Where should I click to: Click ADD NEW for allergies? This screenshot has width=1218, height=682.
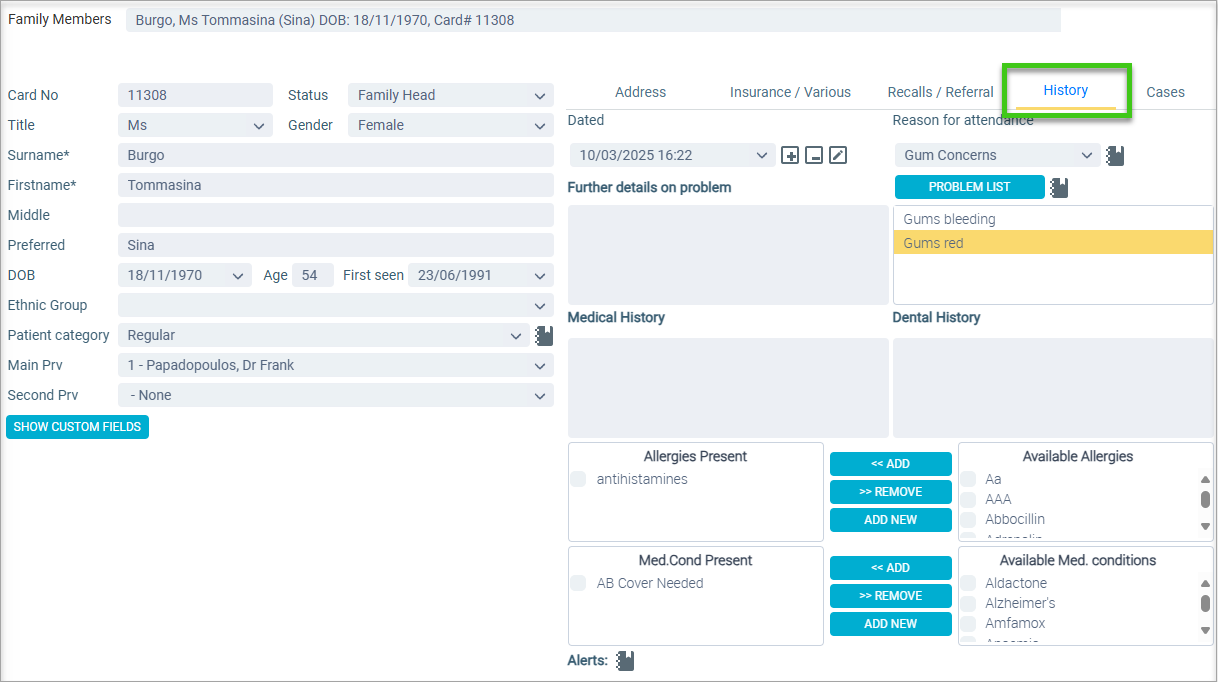tap(891, 520)
